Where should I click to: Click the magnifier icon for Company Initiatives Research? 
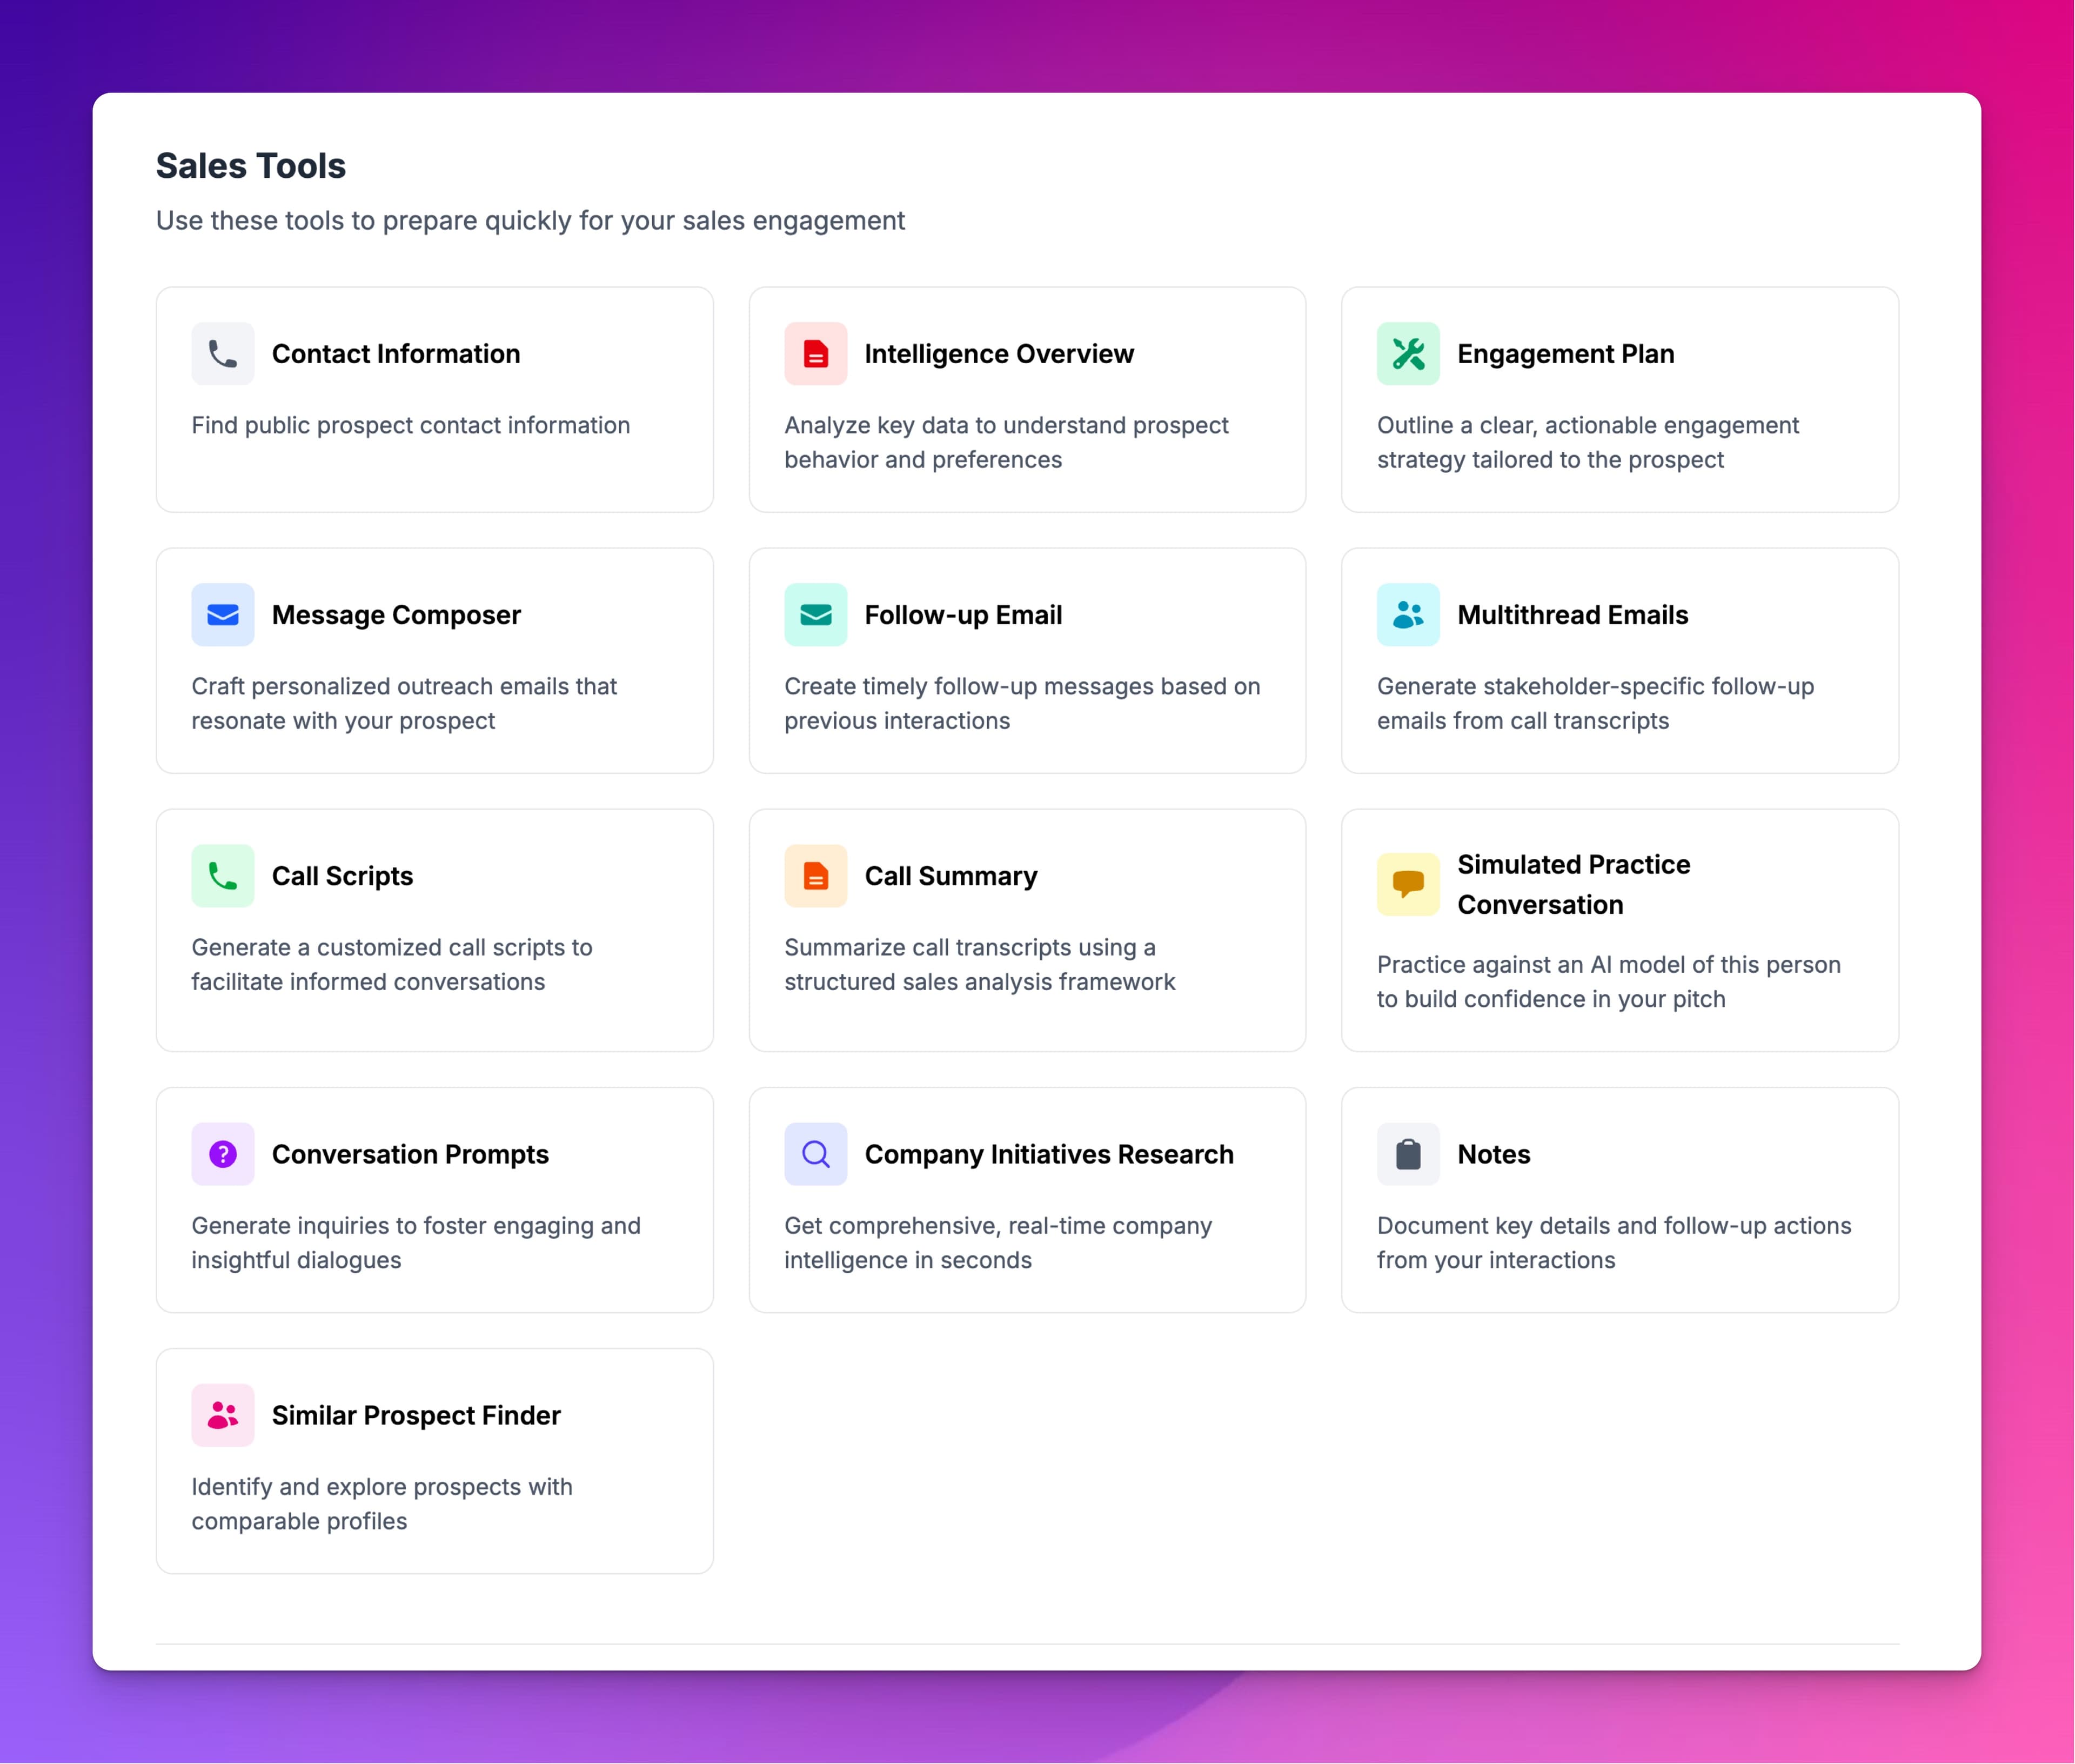(815, 1153)
